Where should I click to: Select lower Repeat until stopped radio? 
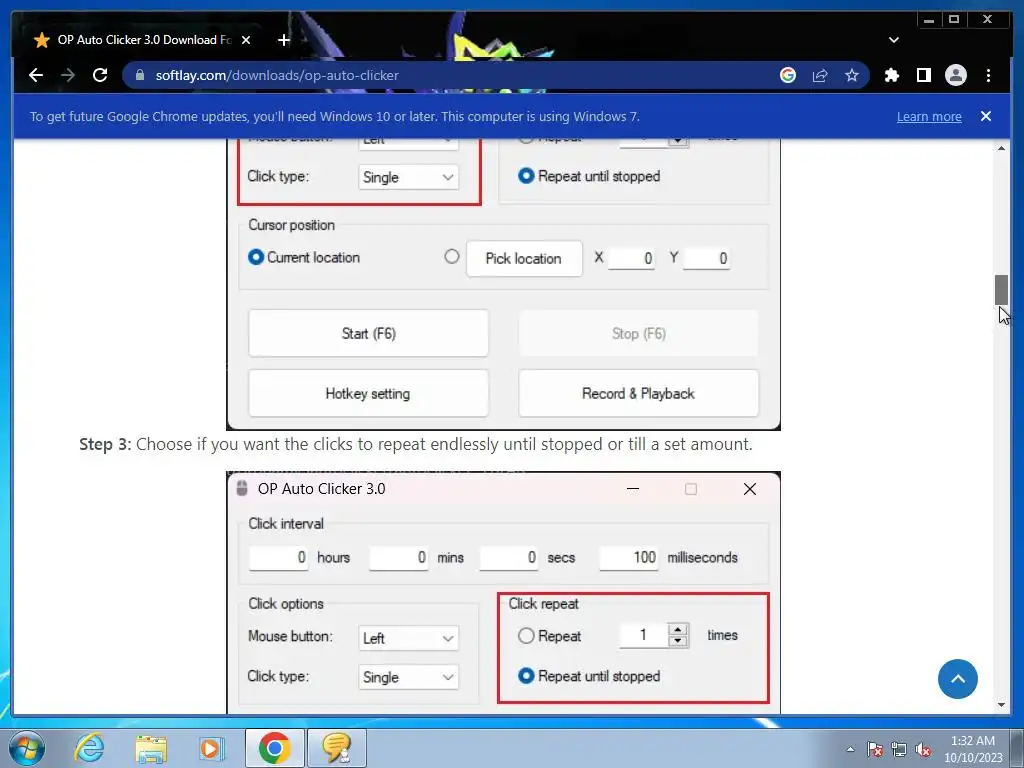click(526, 676)
